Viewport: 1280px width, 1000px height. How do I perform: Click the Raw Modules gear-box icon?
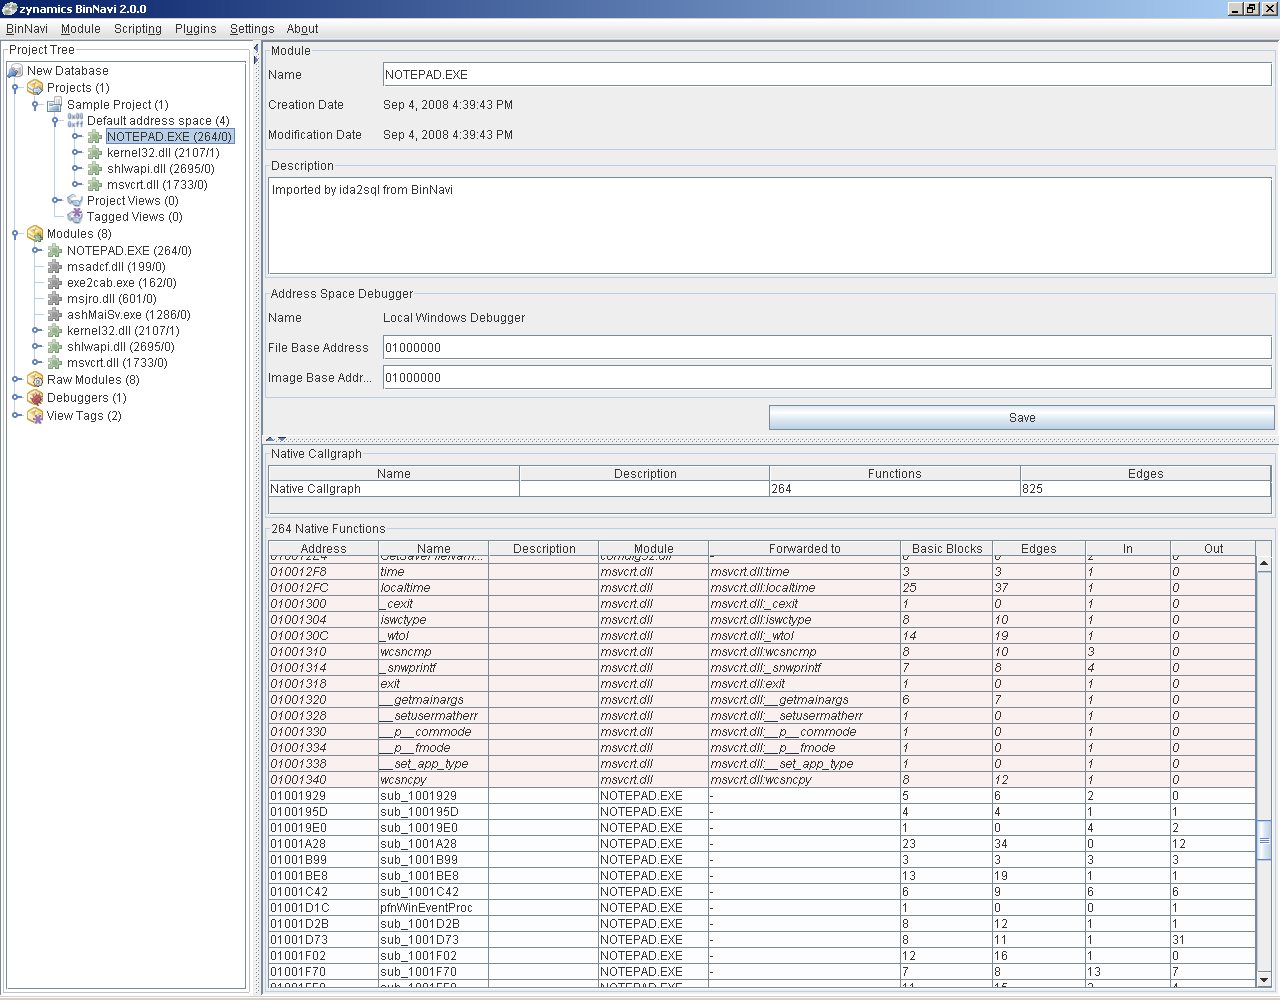[35, 380]
